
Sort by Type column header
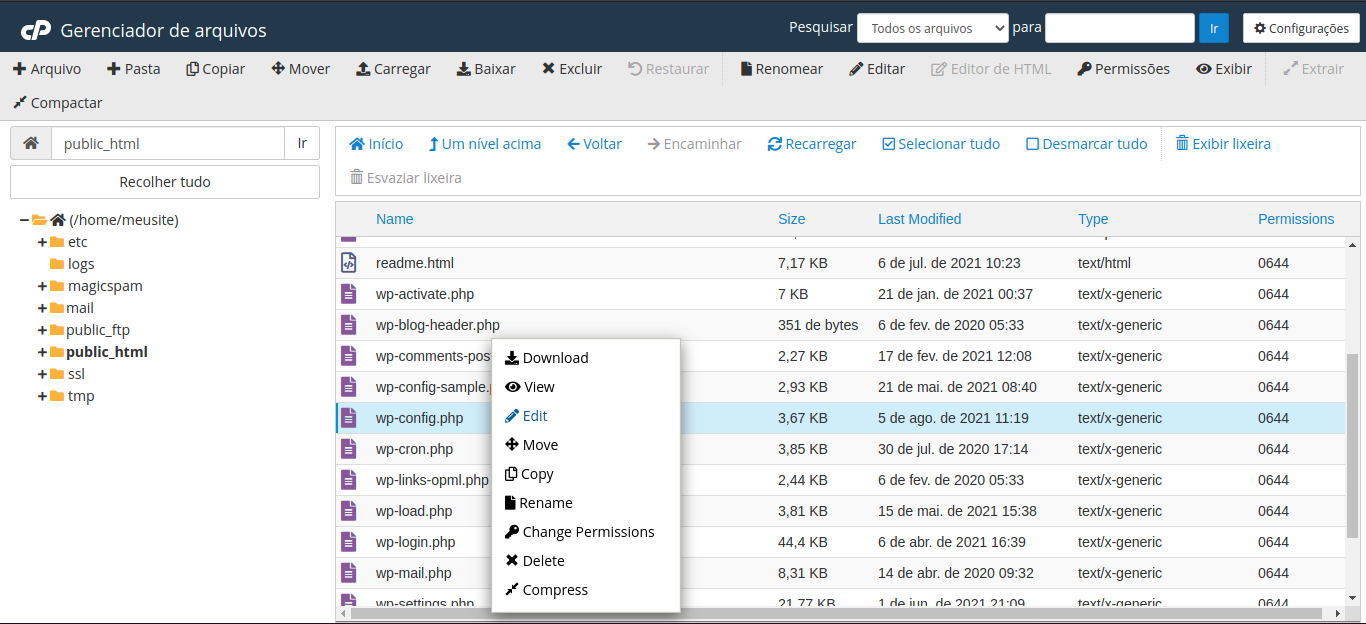coord(1093,219)
